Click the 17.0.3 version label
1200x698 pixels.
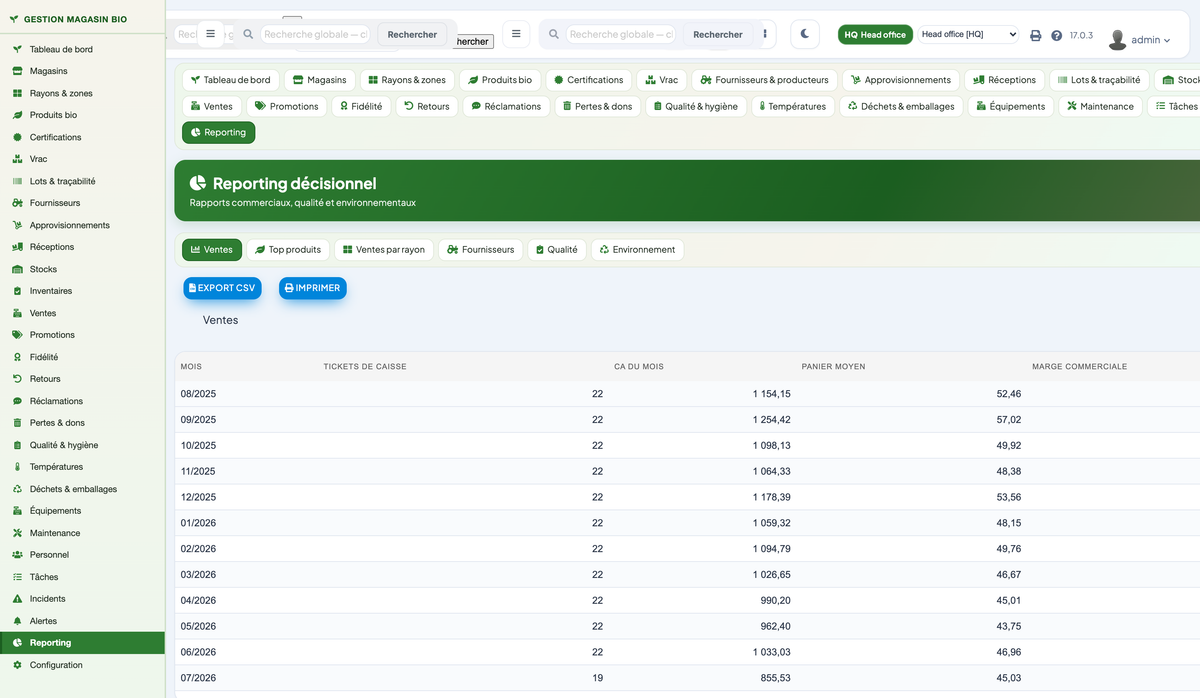pos(1081,35)
